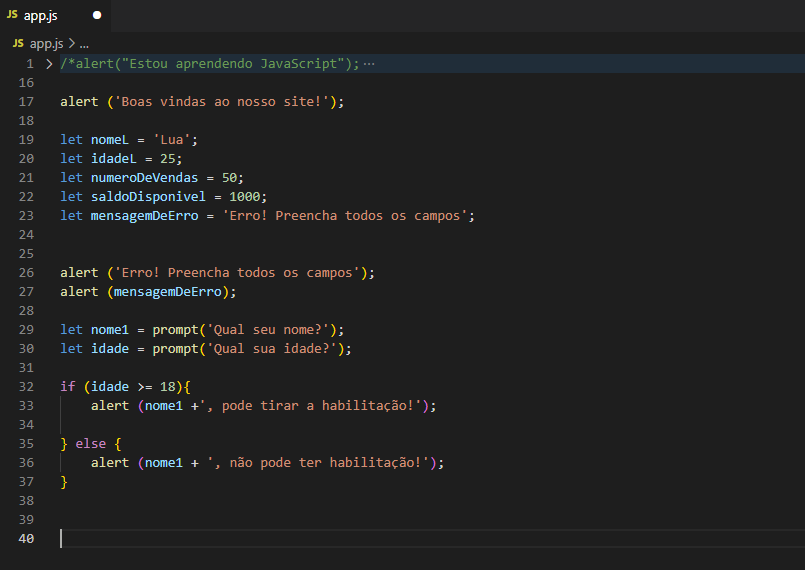Viewport: 805px width, 570px height.
Task: Click the variable nomeL on line 19
Action: pos(110,140)
